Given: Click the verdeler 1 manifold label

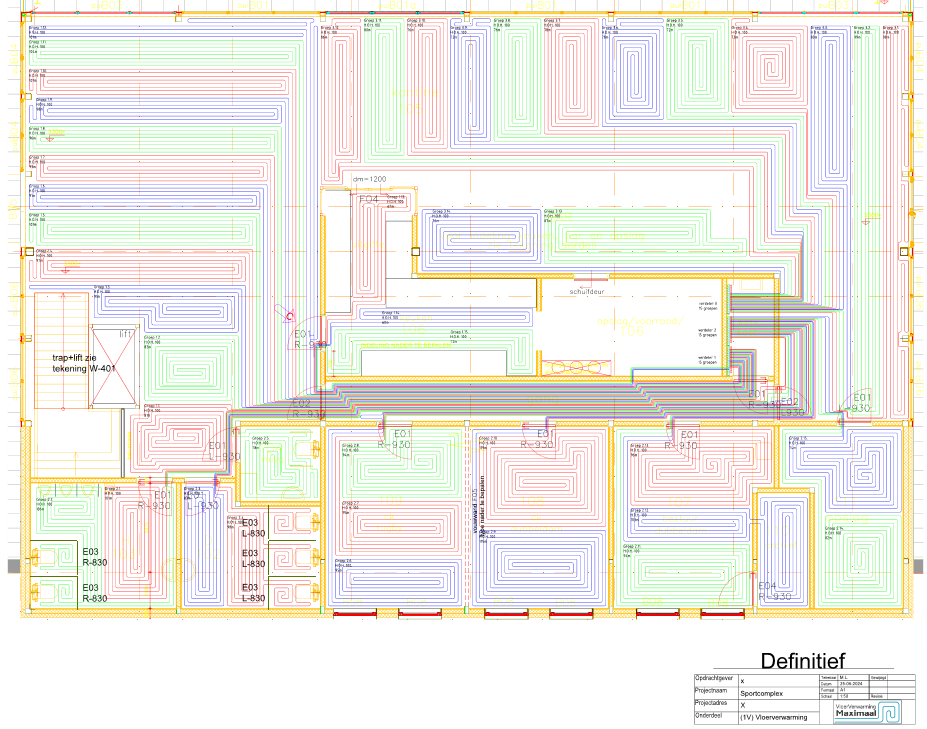Looking at the screenshot, I should (708, 358).
